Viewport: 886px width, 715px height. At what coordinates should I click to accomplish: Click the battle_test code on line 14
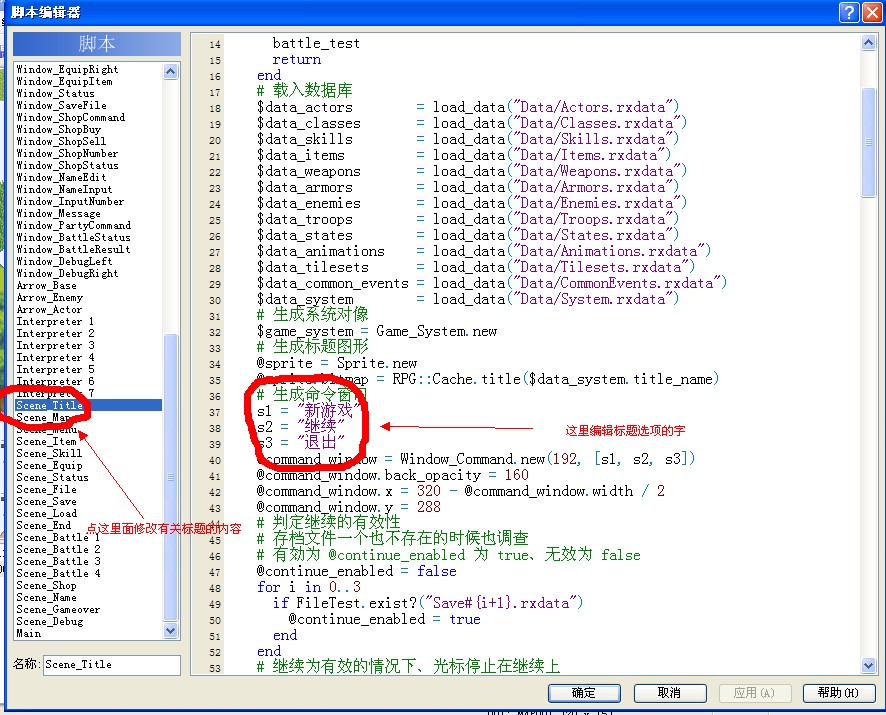click(316, 44)
